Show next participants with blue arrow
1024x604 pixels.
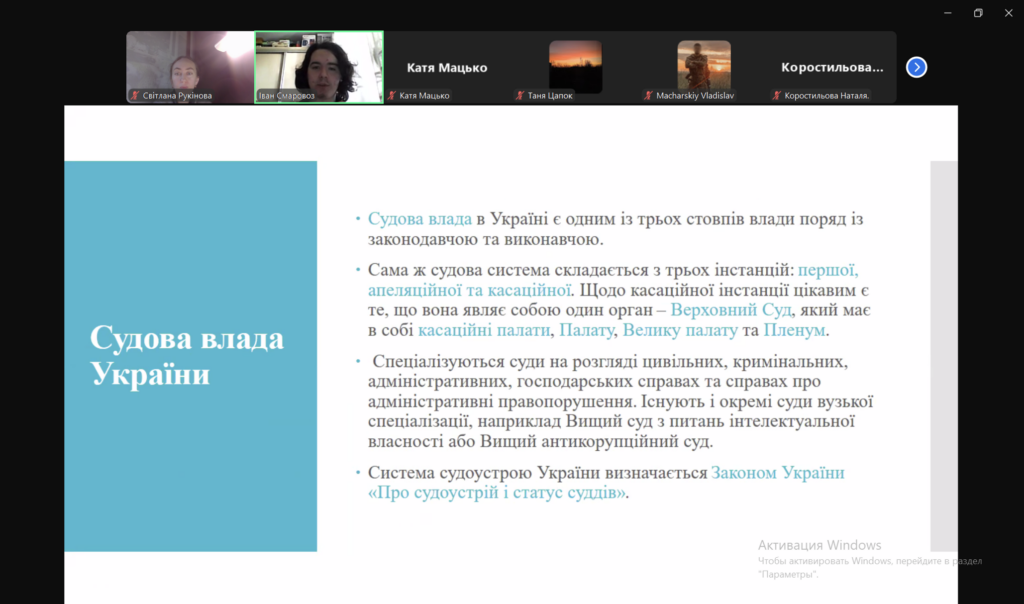pos(916,67)
